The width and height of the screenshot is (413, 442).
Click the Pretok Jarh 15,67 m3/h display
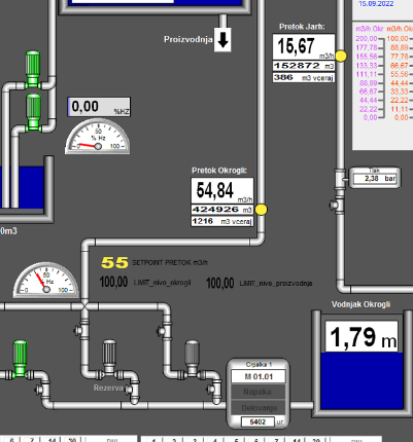coord(304,47)
